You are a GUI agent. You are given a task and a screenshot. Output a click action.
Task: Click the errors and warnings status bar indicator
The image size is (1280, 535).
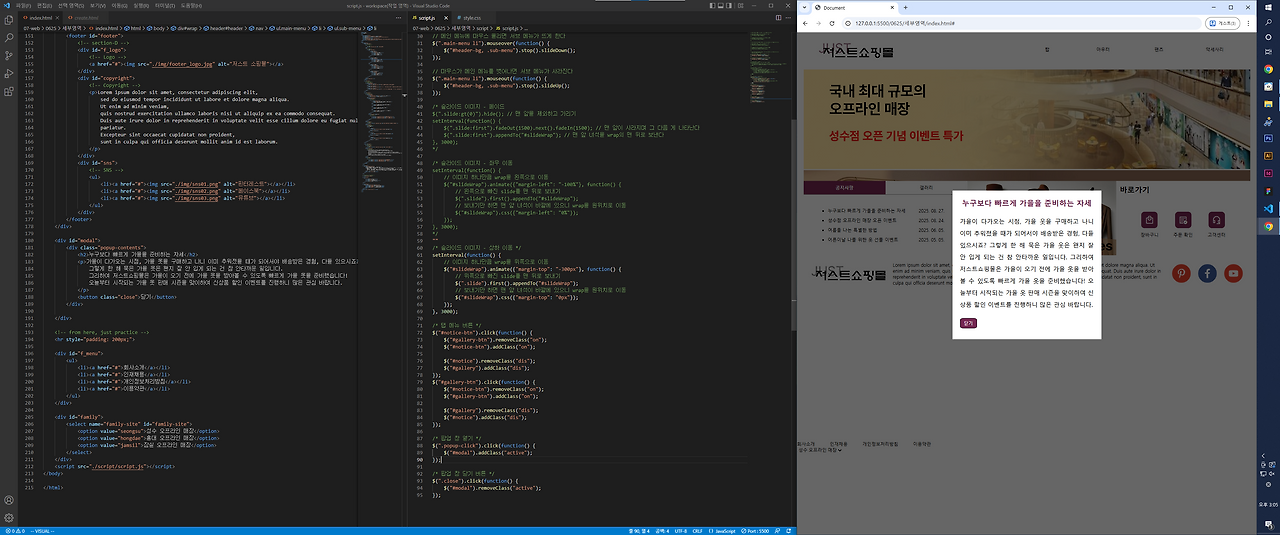(17, 531)
